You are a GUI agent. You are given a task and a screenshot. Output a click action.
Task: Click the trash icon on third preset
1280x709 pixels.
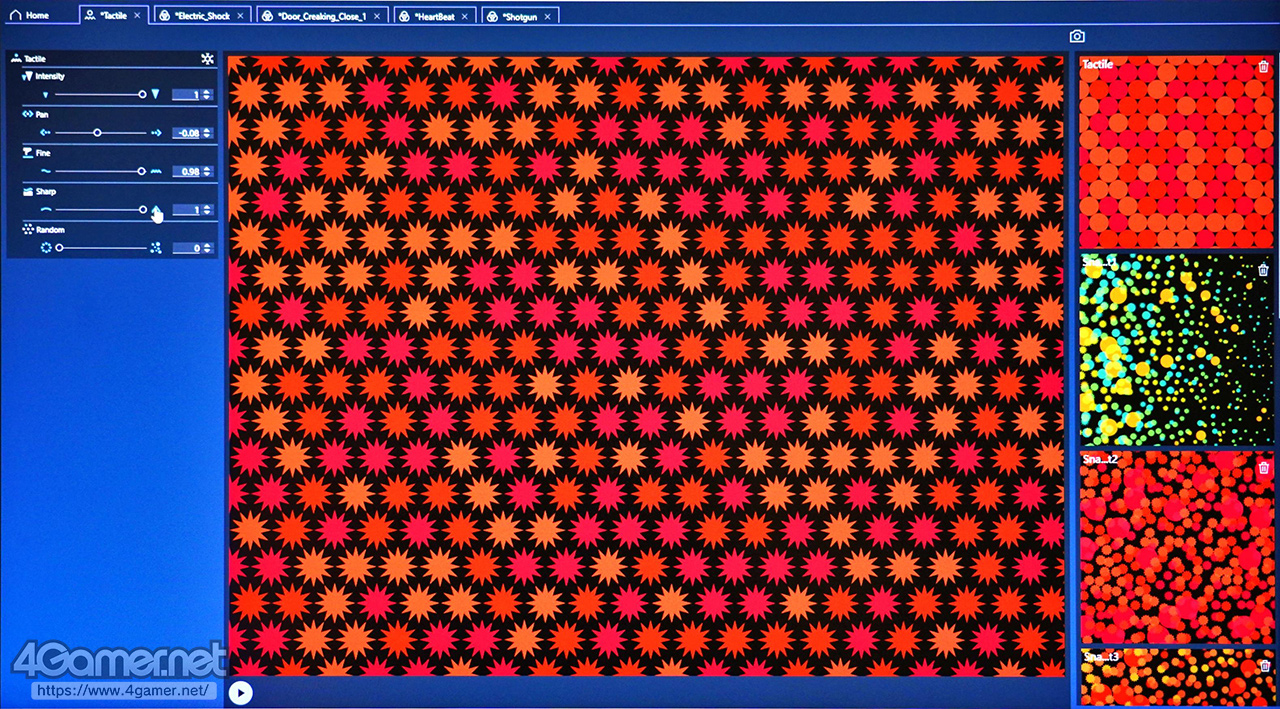(x=1263, y=467)
